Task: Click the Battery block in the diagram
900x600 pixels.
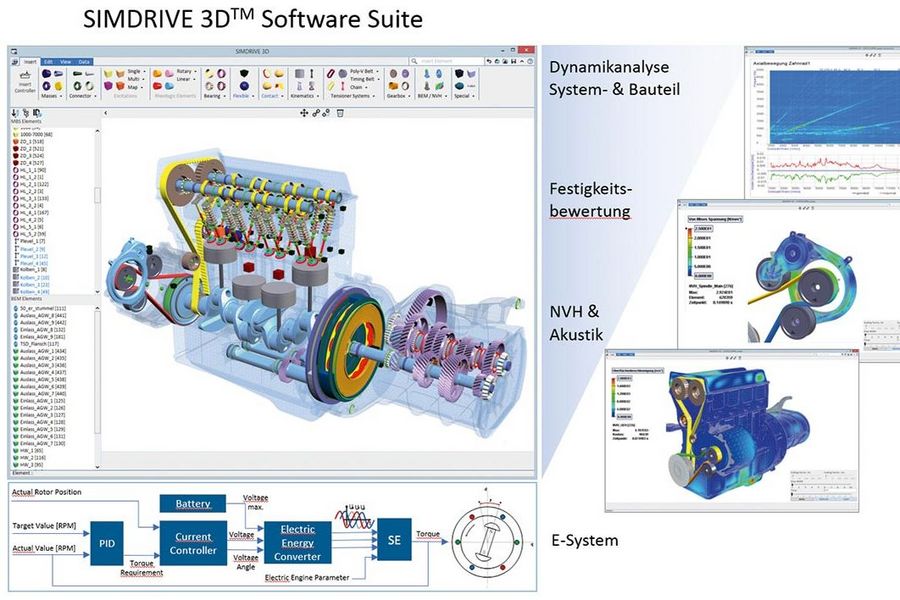Action: [192, 504]
